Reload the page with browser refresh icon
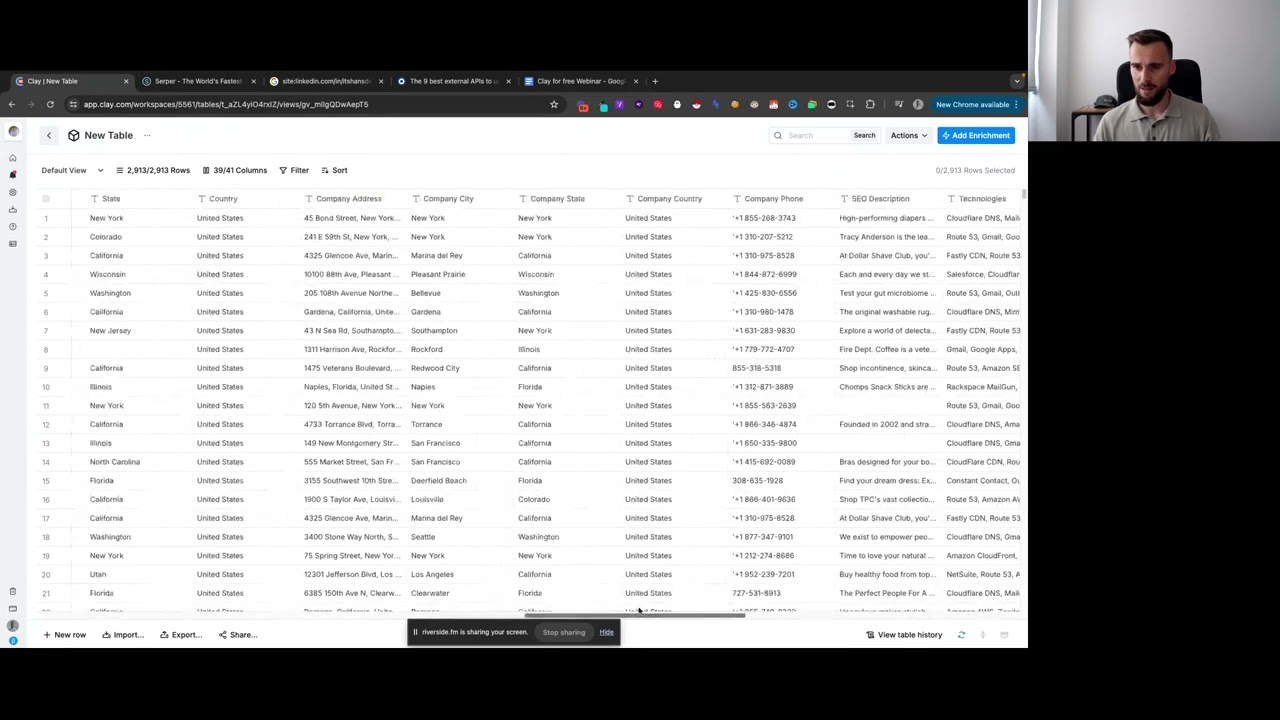 50,104
